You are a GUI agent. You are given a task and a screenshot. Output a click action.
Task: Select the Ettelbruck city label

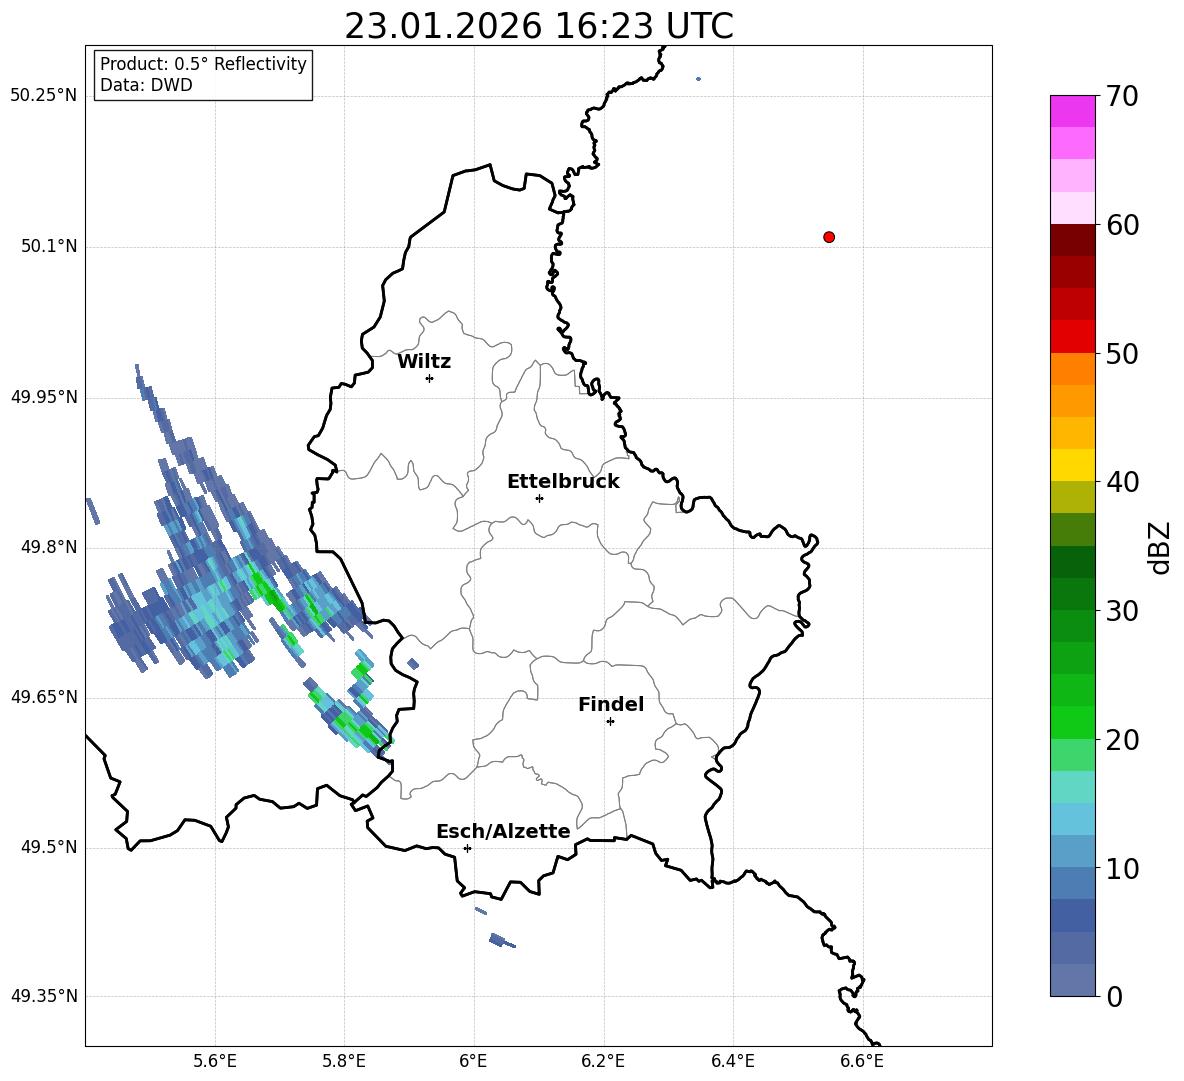[563, 482]
